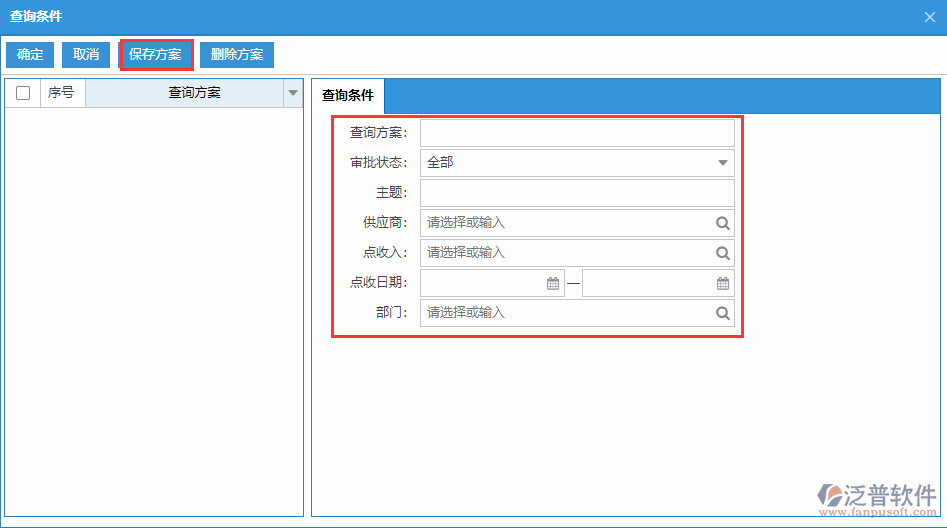Click the 部门 search magnifier icon
This screenshot has height=528, width=947.
722,313
